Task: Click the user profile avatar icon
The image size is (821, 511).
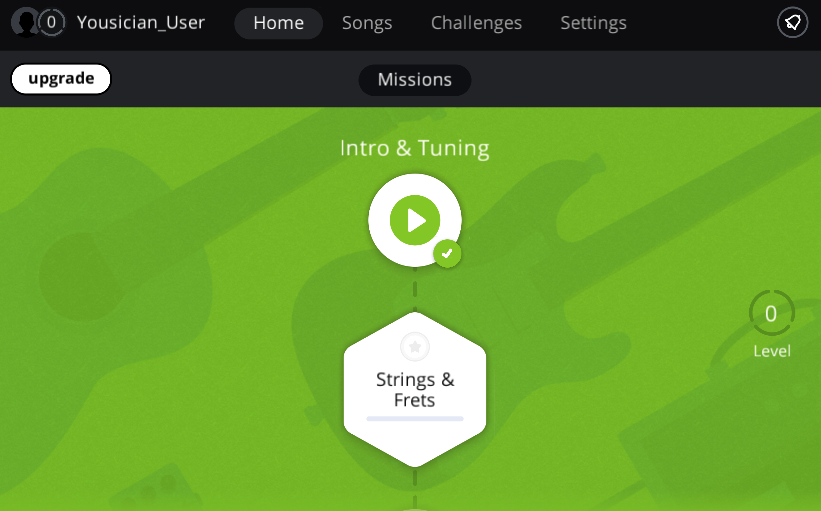Action: point(24,22)
